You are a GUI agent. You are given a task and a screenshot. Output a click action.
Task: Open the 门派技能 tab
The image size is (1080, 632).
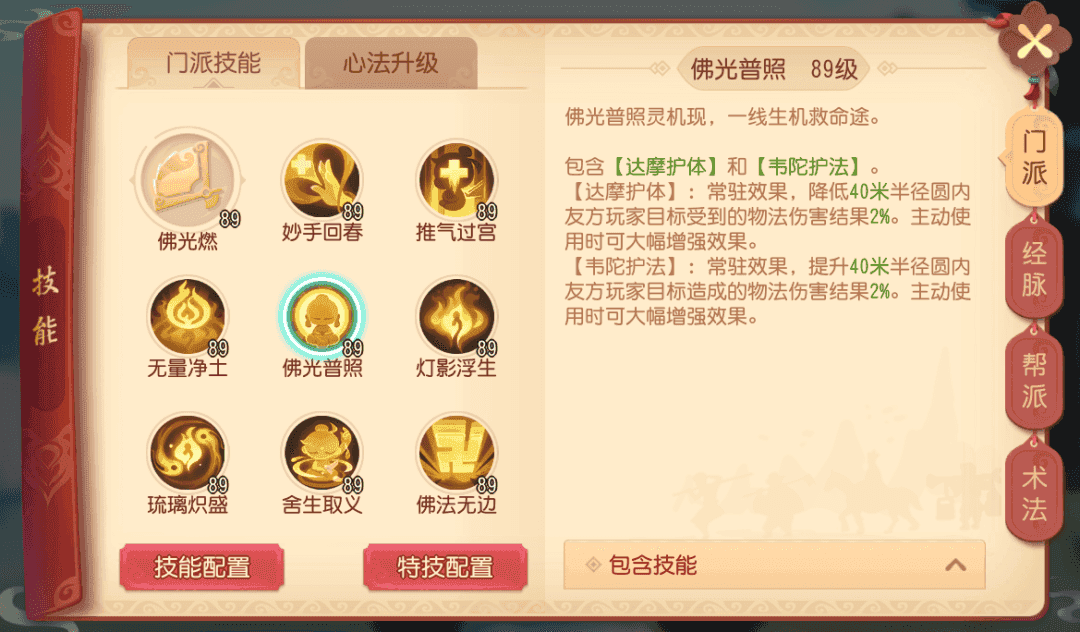[214, 63]
